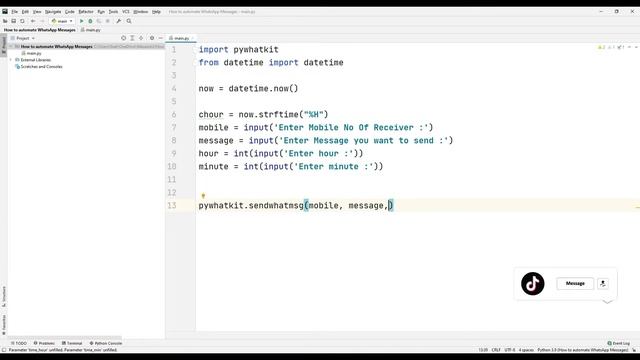Click the TikTok logo in overlay

[532, 283]
